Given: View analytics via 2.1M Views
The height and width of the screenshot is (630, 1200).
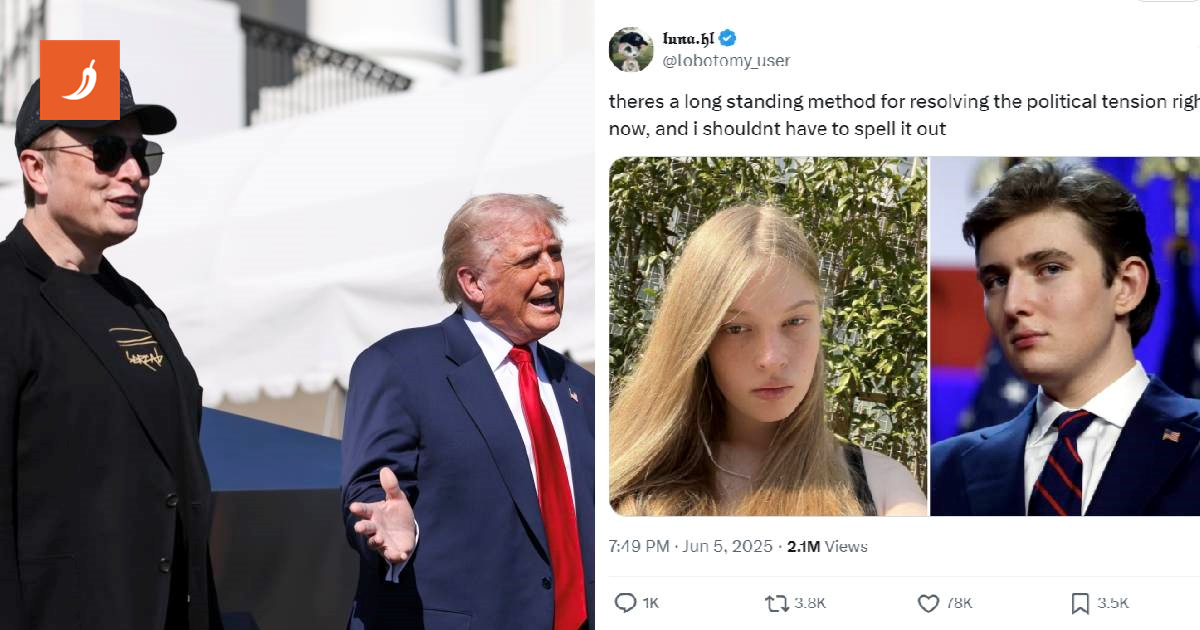Looking at the screenshot, I should click(827, 546).
